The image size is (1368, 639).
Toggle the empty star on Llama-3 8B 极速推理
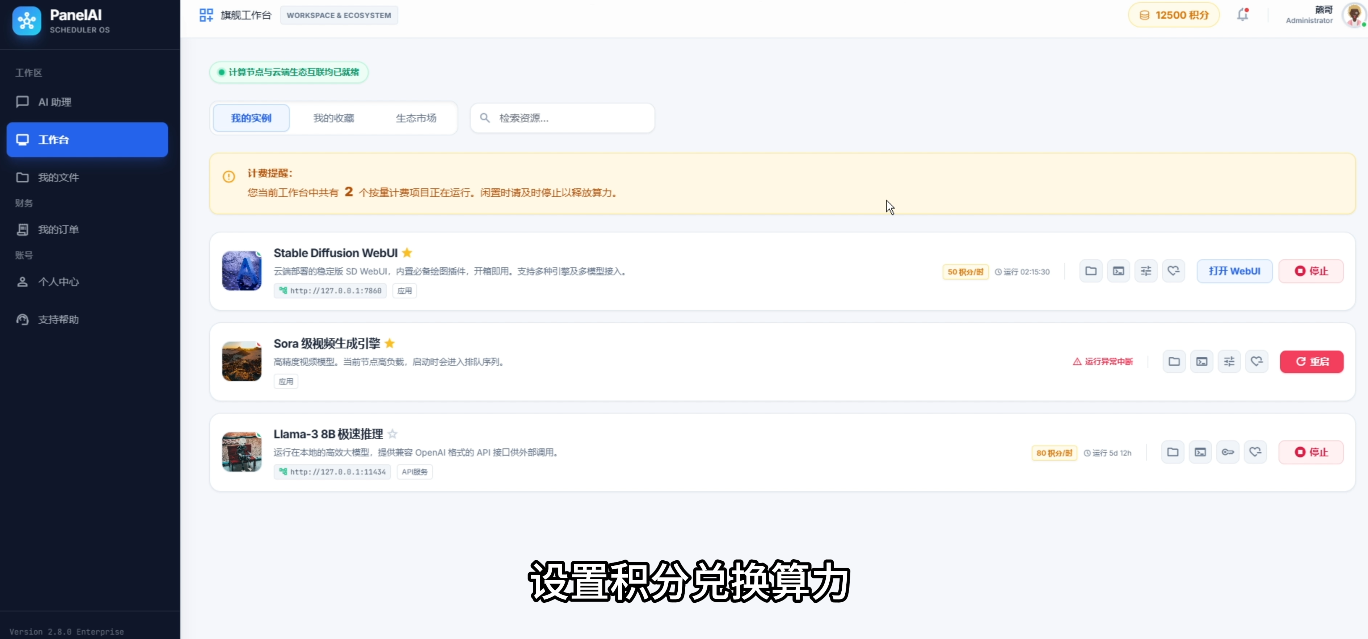click(392, 434)
